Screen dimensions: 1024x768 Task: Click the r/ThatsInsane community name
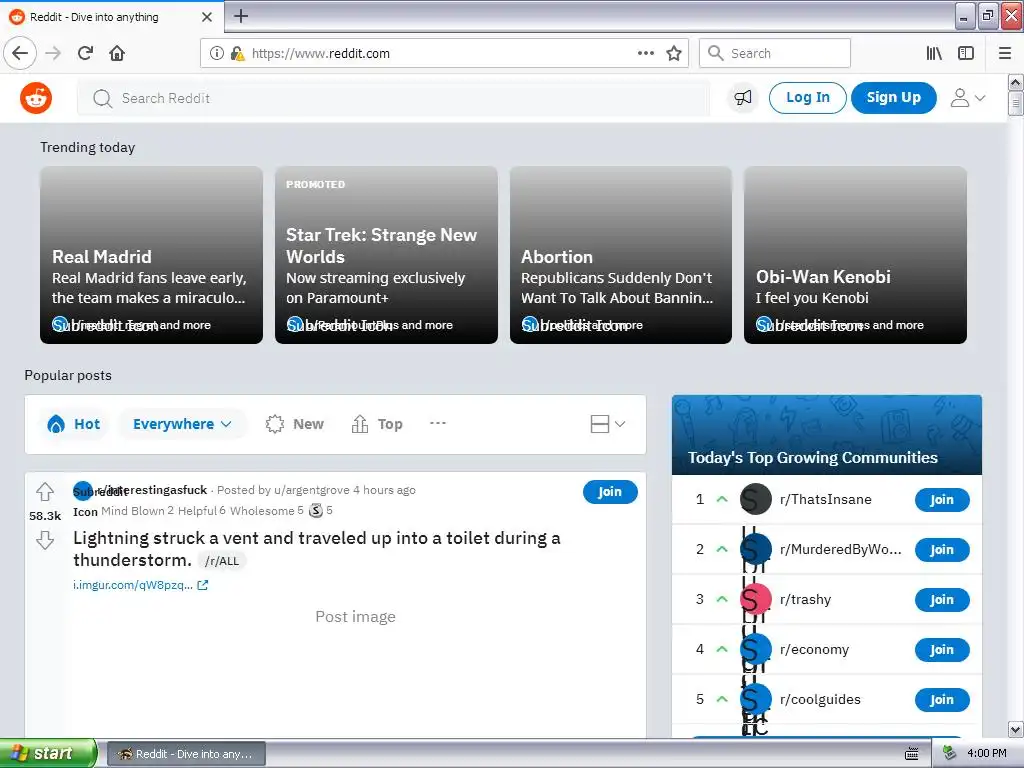(825, 499)
